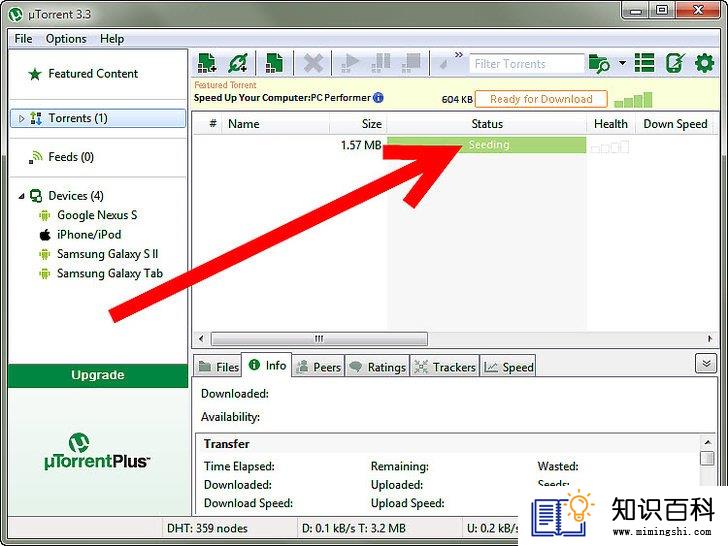Viewport: 728px width, 546px height.
Task: Select the Google Nexus S device
Action: click(x=97, y=215)
